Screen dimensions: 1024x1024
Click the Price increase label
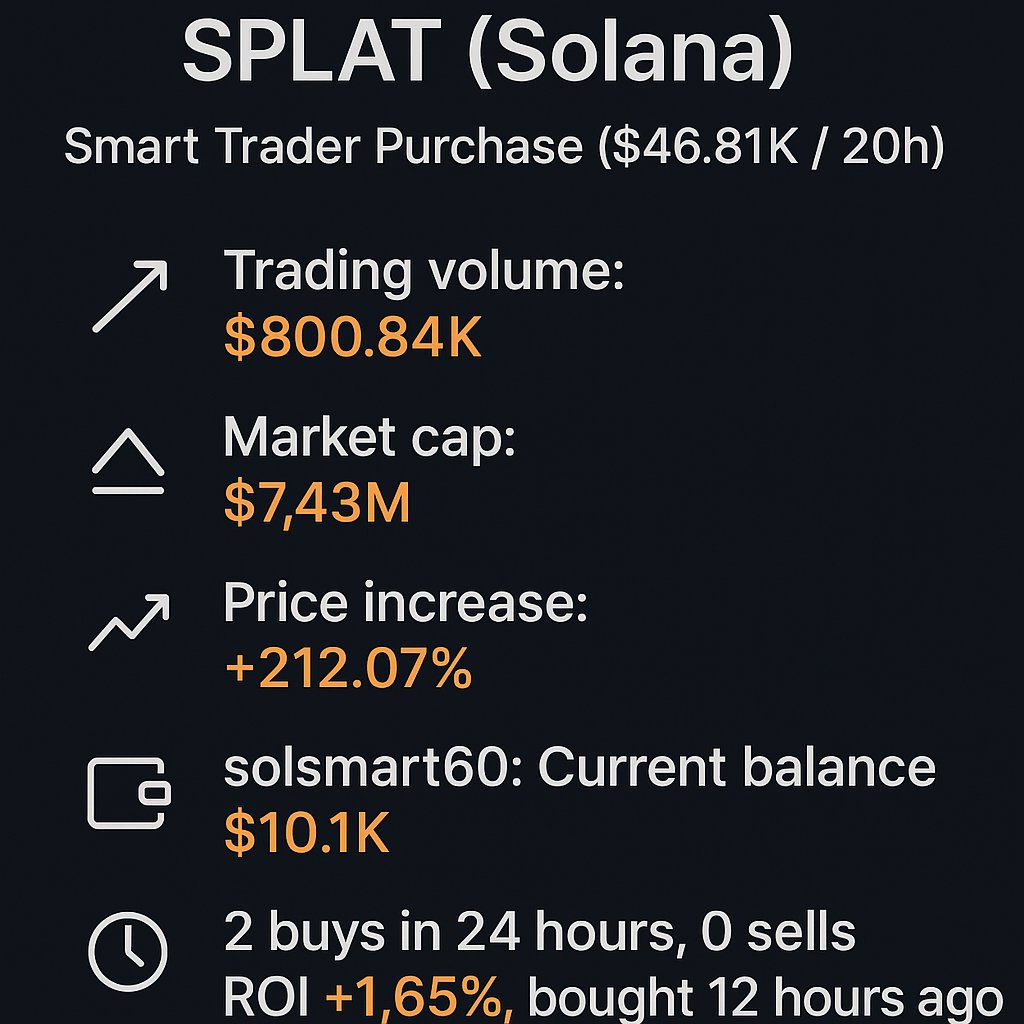point(406,601)
